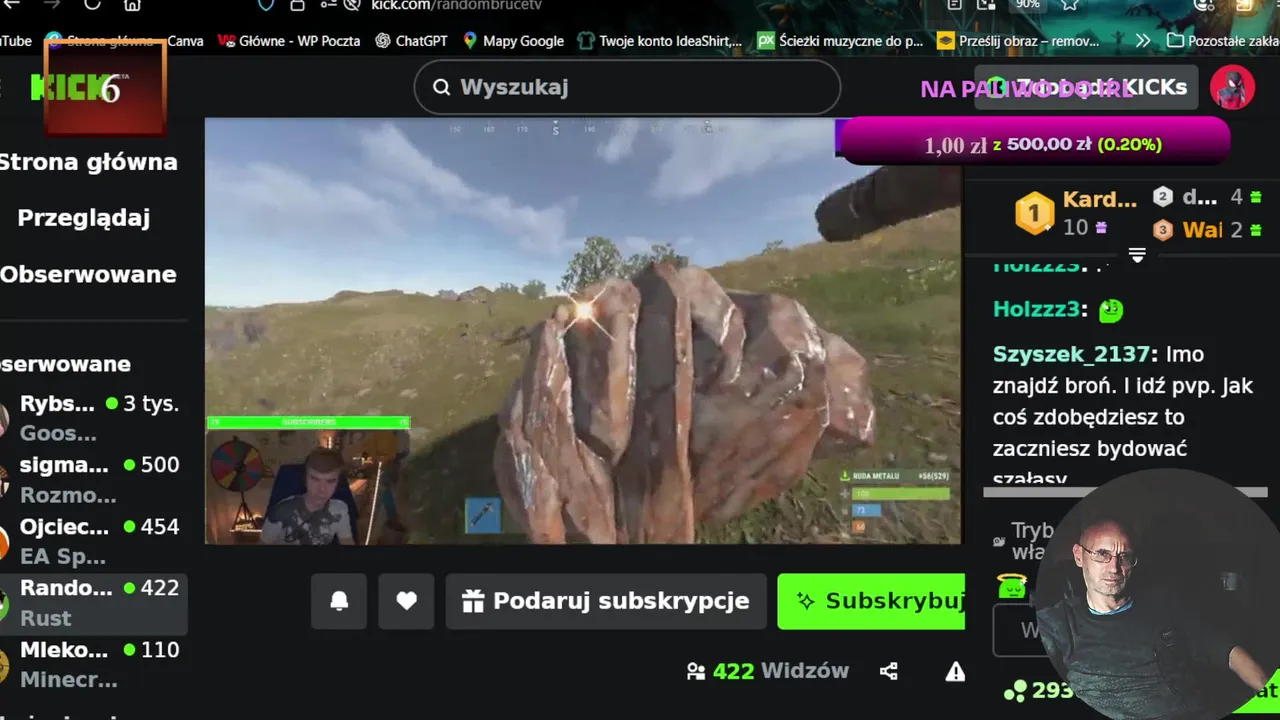Click the green emote in Holzzz3's message
Screen dimensions: 1280x720
(1111, 310)
